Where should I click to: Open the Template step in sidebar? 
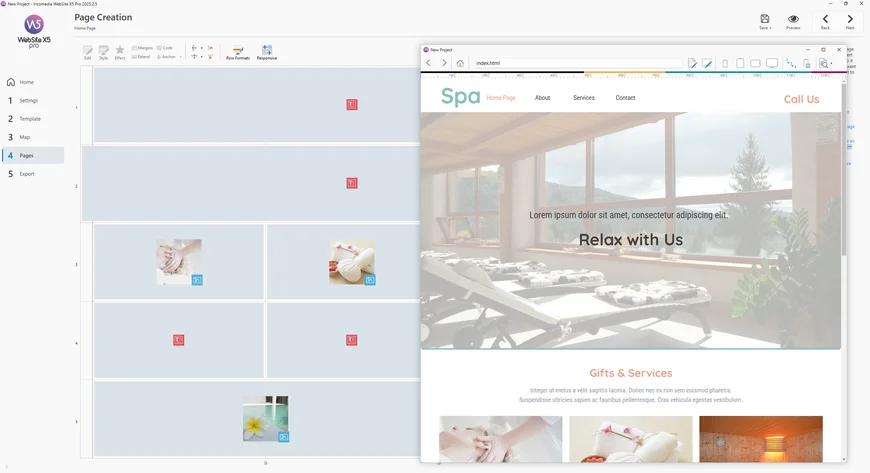30,119
